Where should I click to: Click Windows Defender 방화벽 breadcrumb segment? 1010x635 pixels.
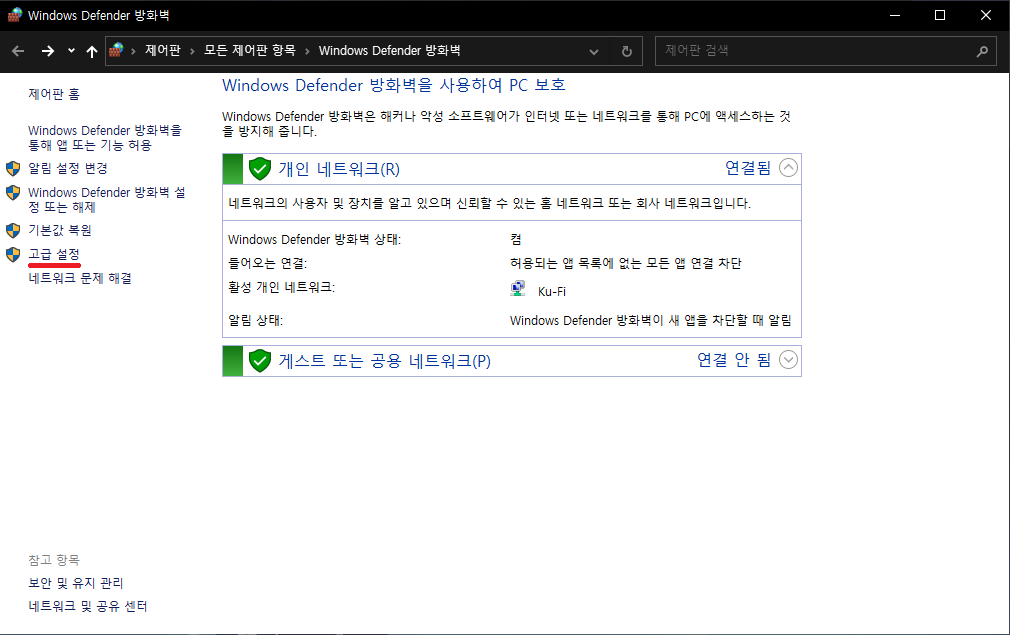pos(389,50)
